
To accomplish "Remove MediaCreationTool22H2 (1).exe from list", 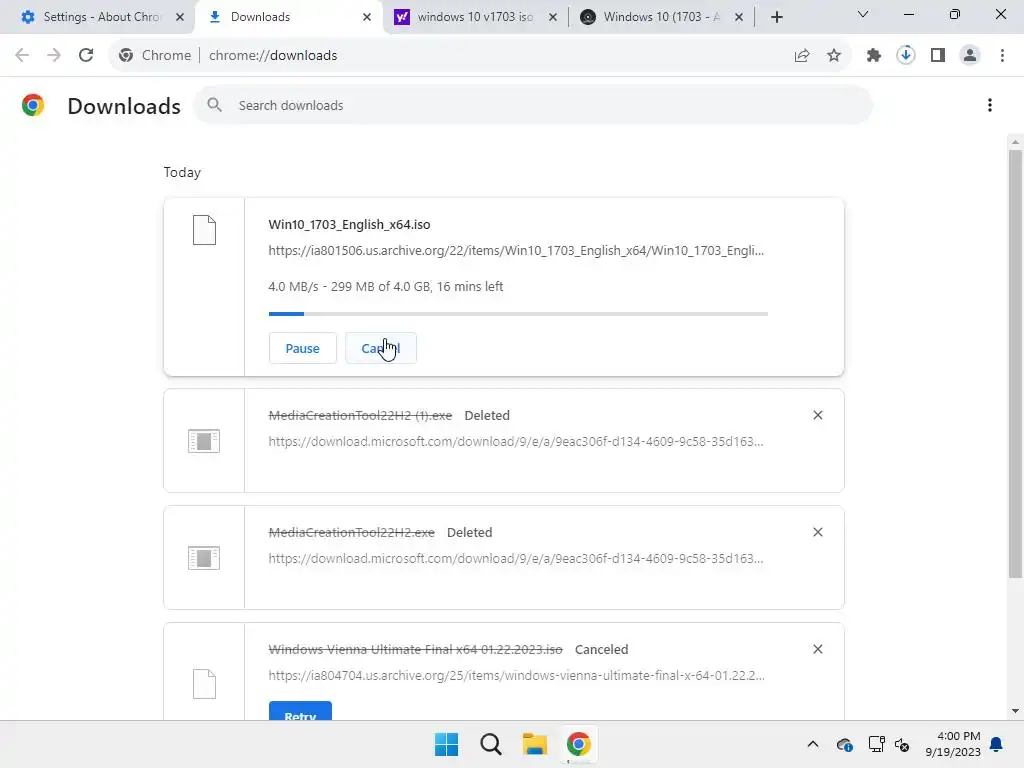I will 818,415.
